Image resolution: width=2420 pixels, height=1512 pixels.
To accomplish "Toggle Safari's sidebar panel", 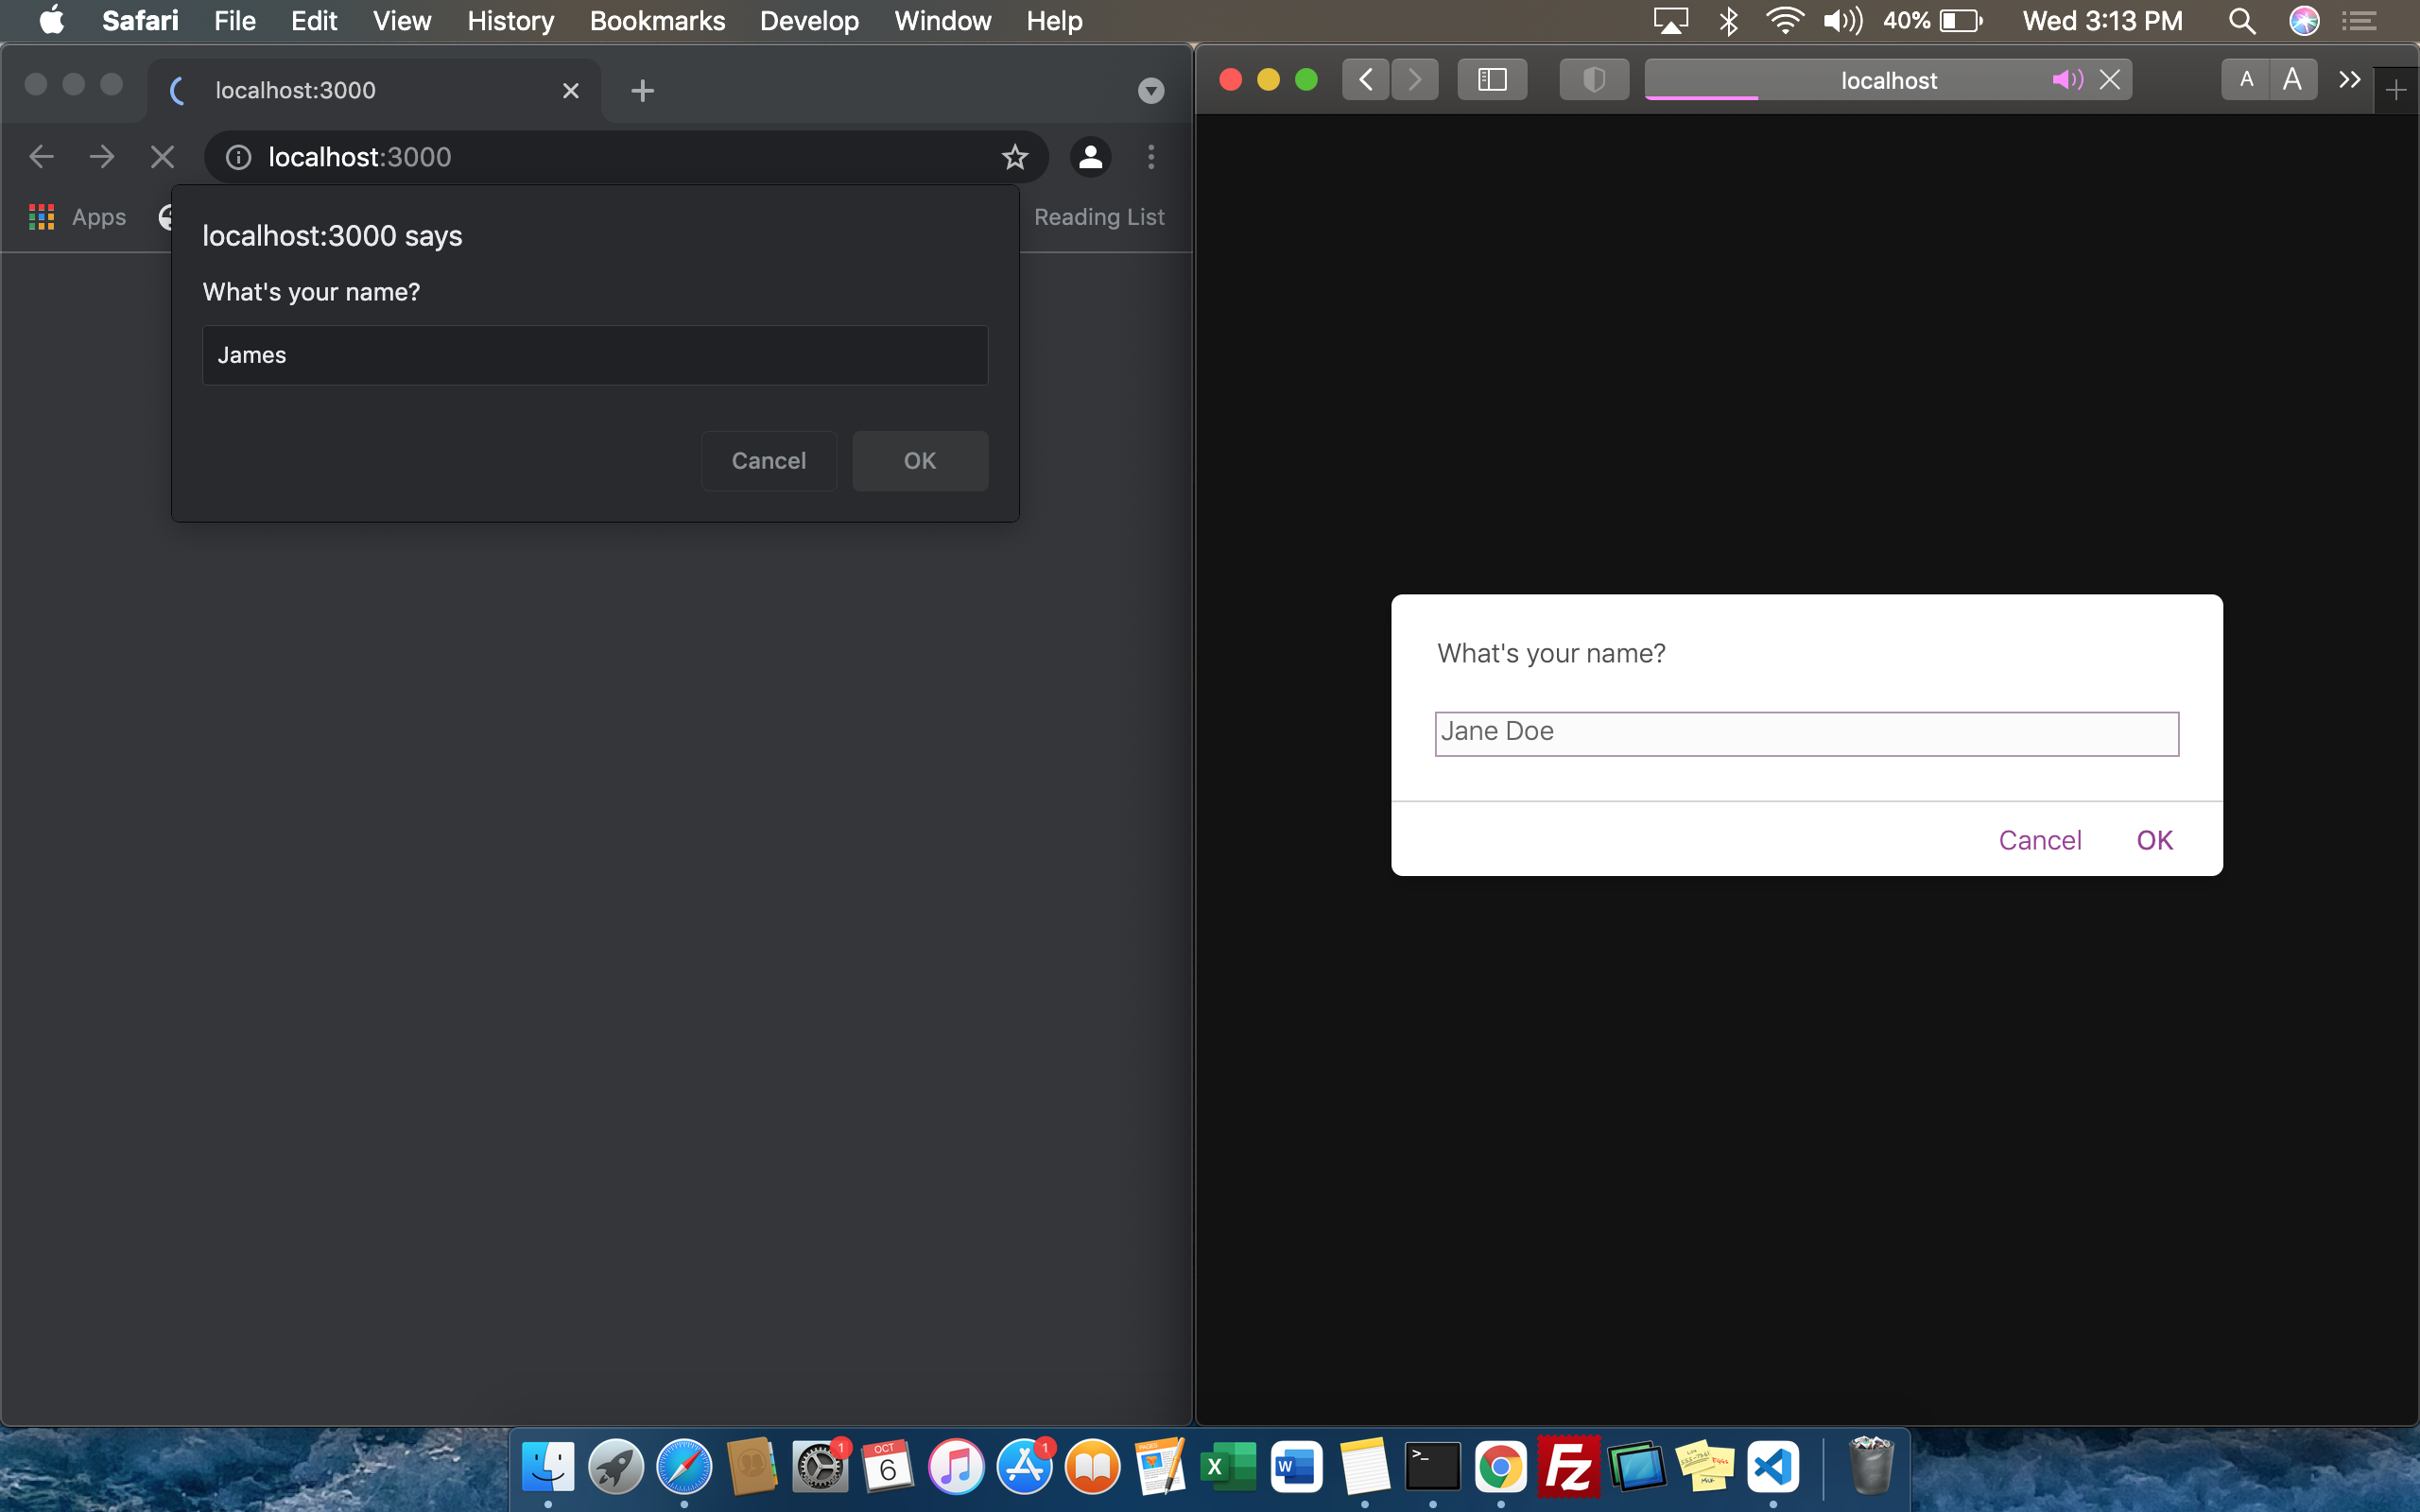I will 1491,79.
